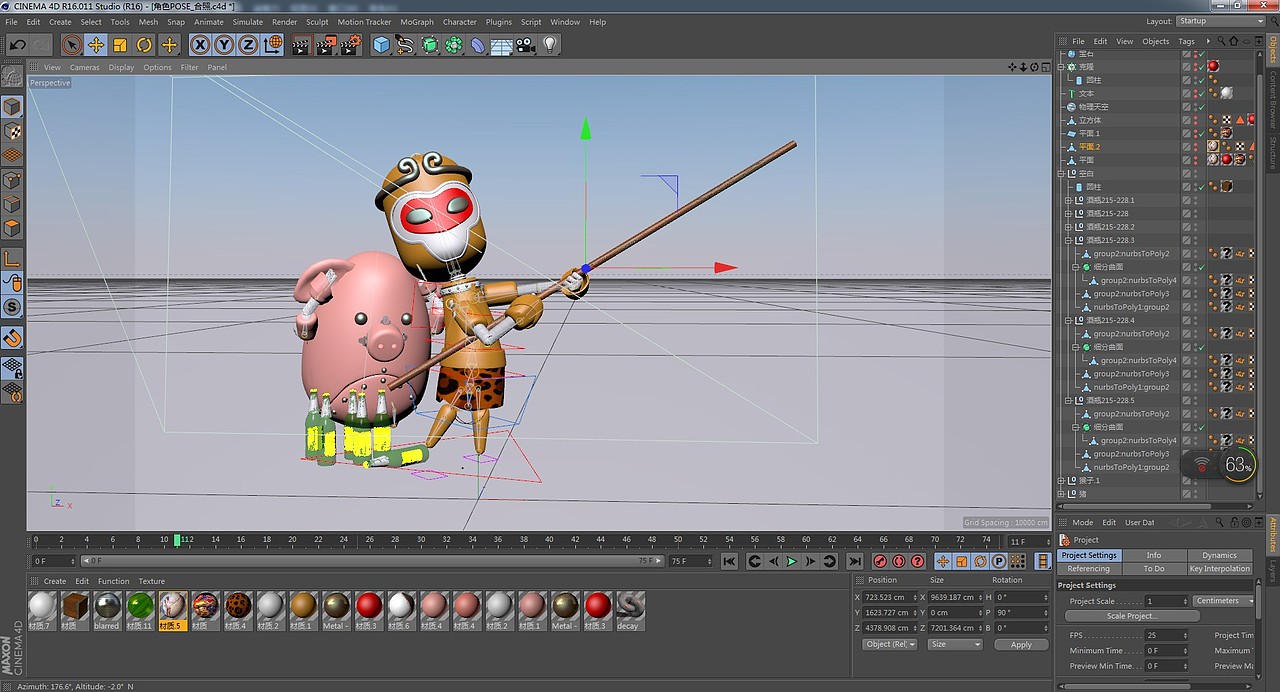Add a Cube primitive object
Screen dimensions: 1280x692
tap(381, 45)
